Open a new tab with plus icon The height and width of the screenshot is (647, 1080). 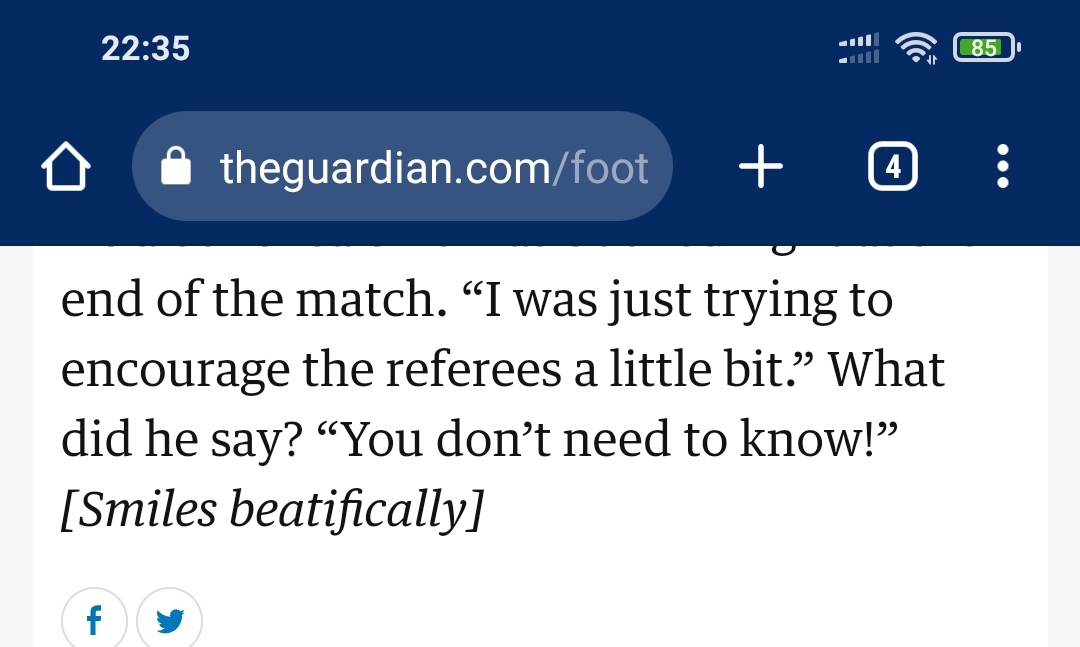[760, 166]
